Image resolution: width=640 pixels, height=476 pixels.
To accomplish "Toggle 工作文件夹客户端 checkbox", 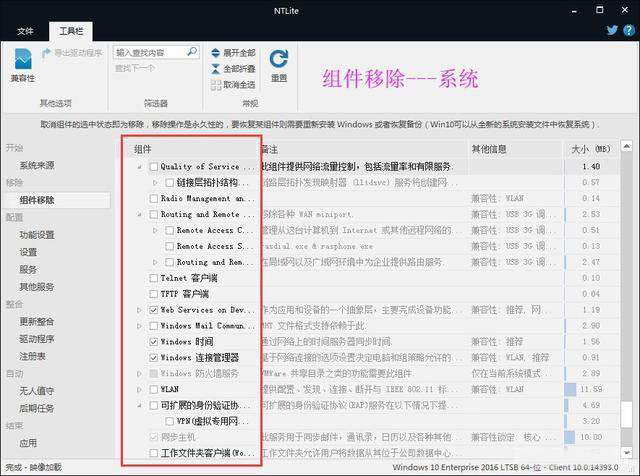I will pyautogui.click(x=153, y=453).
